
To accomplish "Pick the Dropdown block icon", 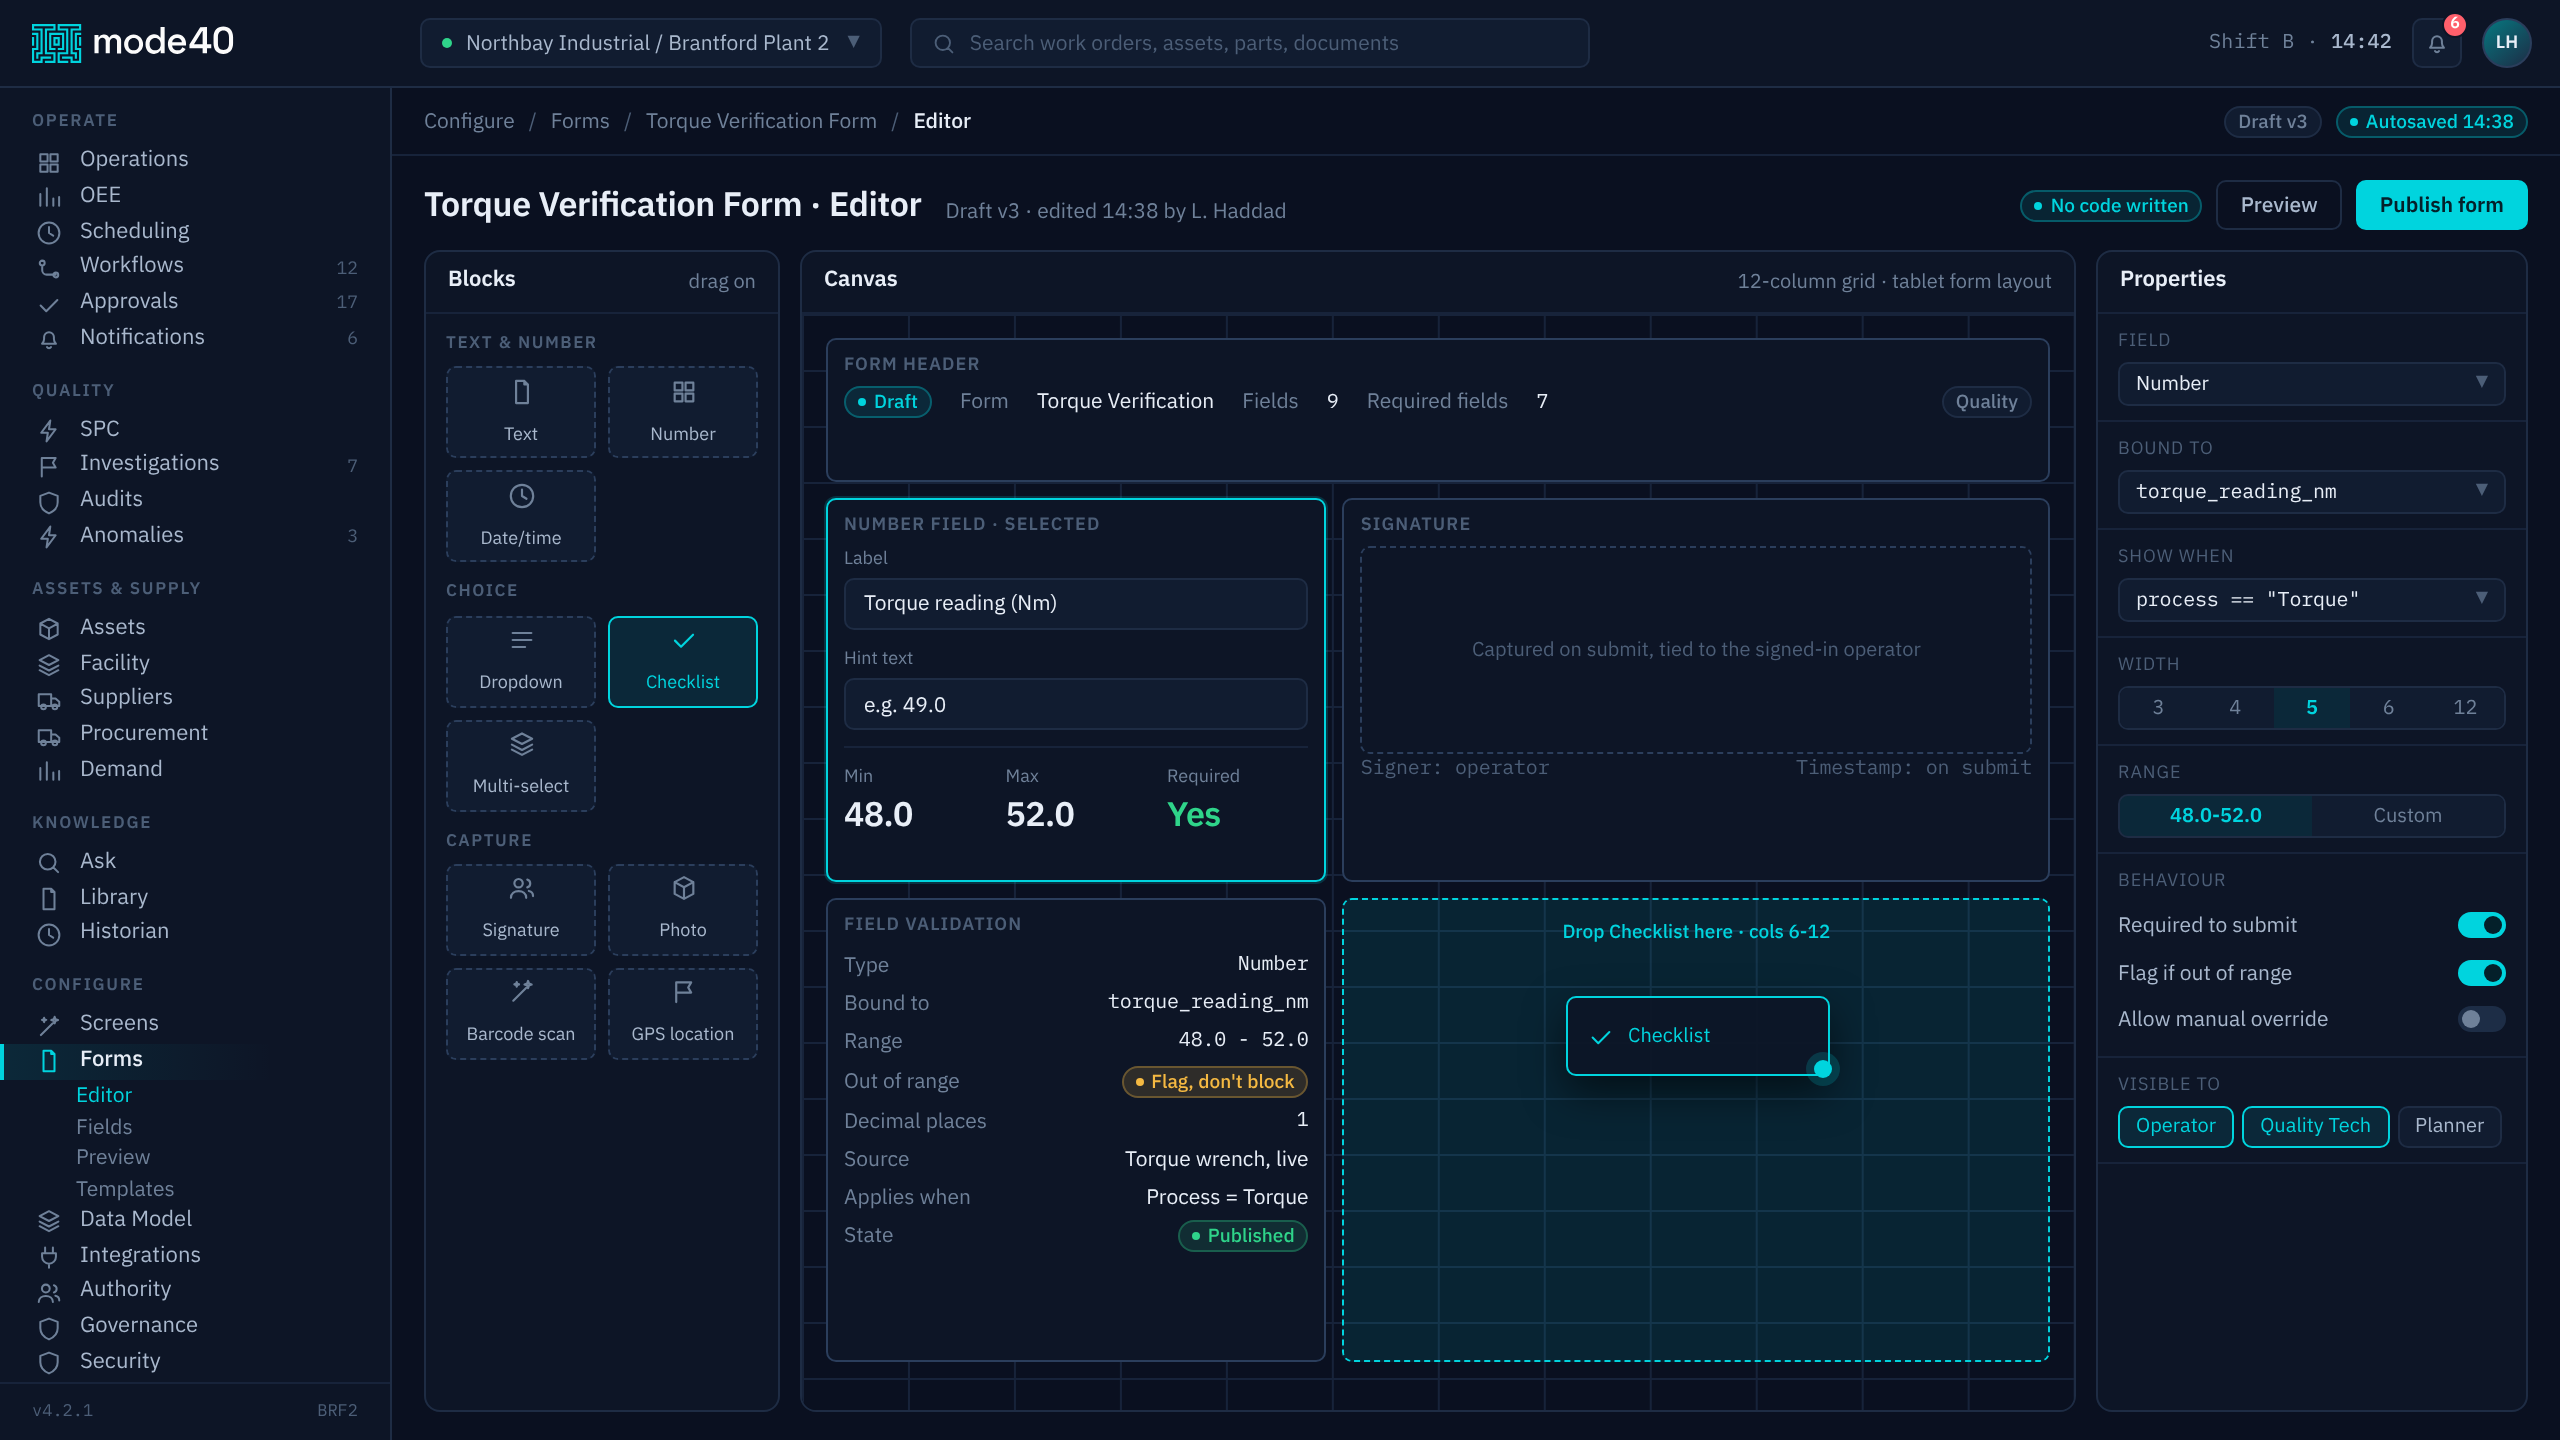I will pyautogui.click(x=521, y=640).
